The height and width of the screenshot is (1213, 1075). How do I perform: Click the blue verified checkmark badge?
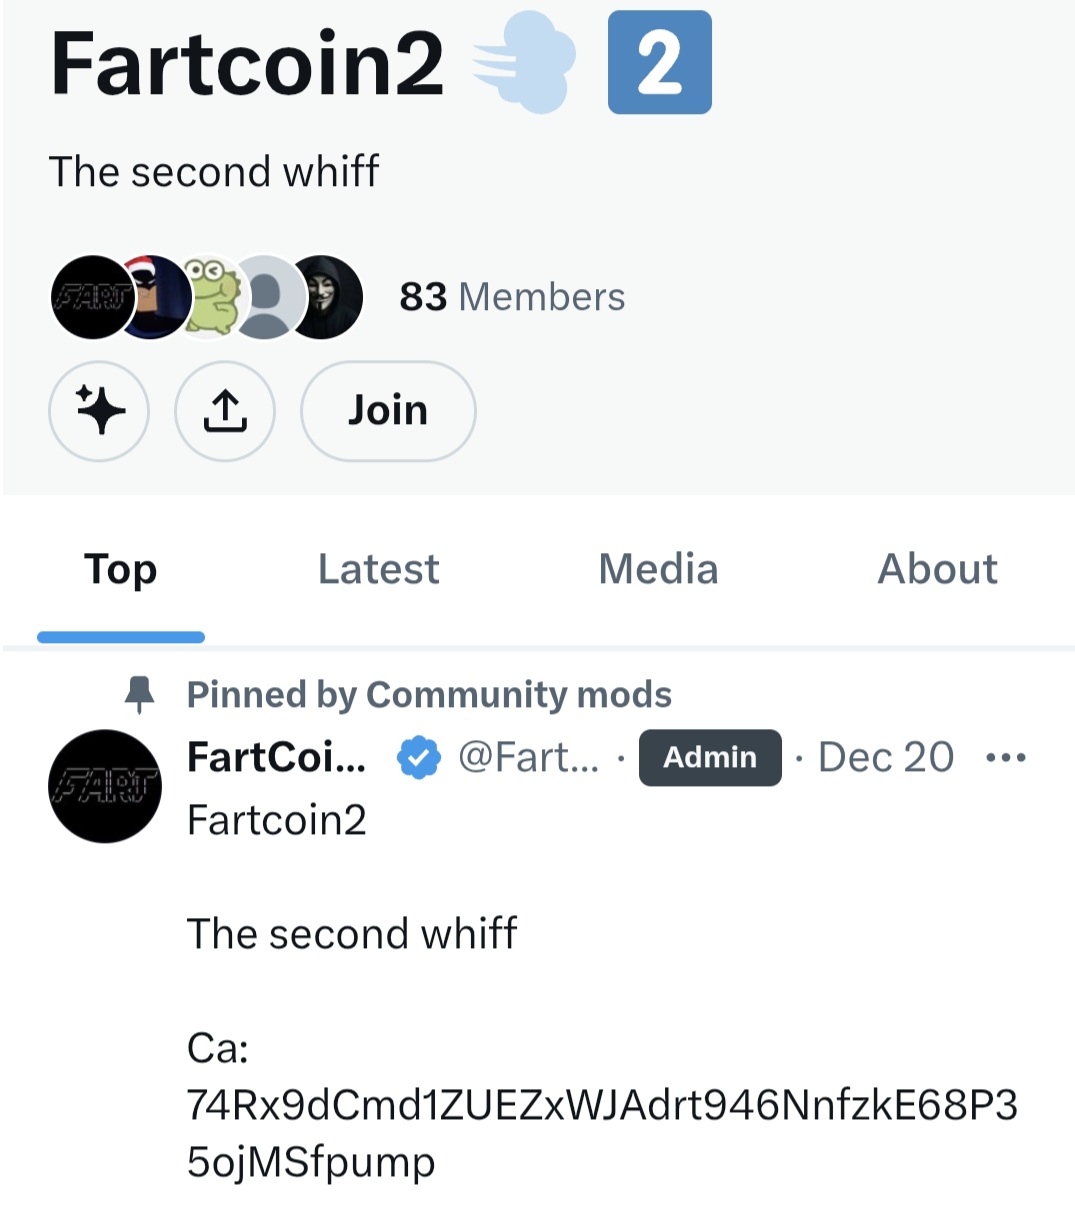click(417, 757)
